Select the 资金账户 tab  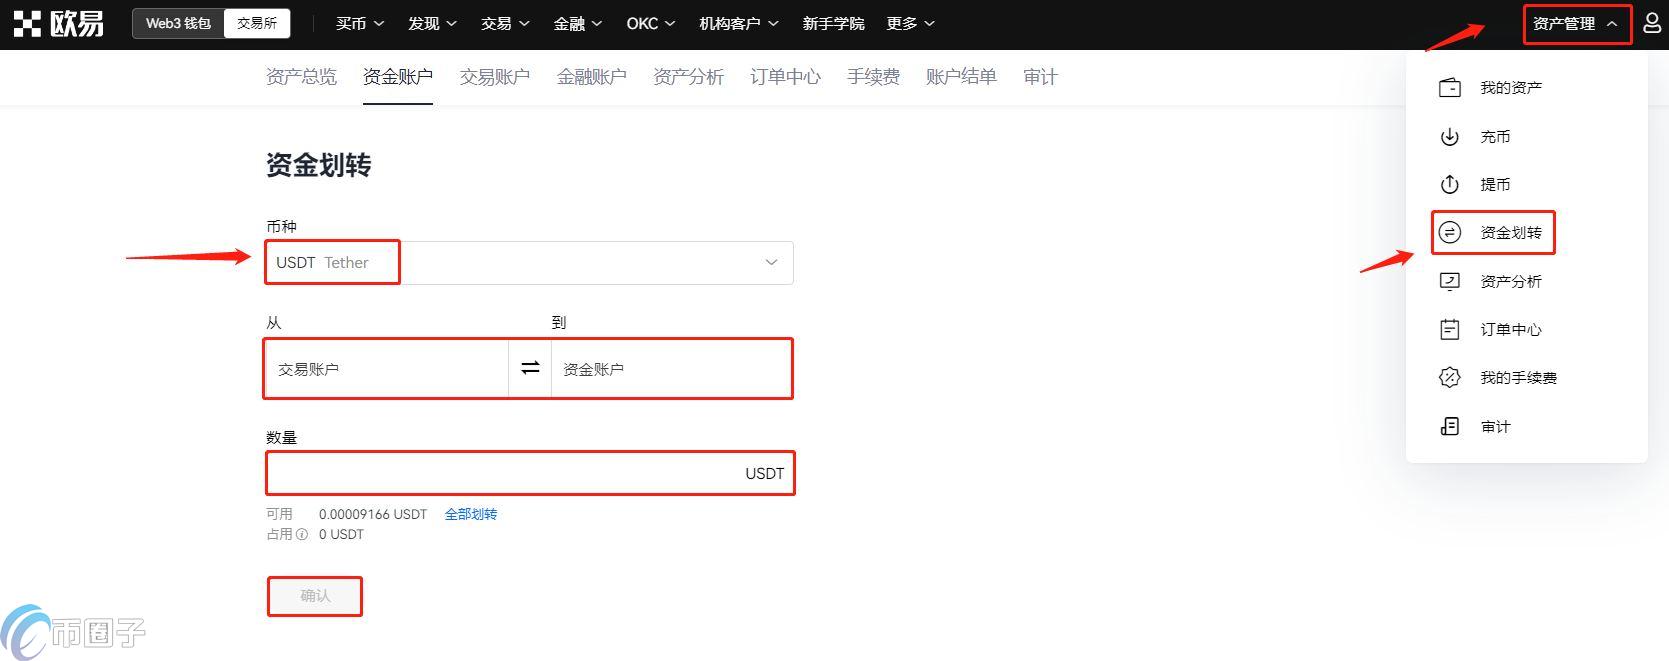coord(398,77)
